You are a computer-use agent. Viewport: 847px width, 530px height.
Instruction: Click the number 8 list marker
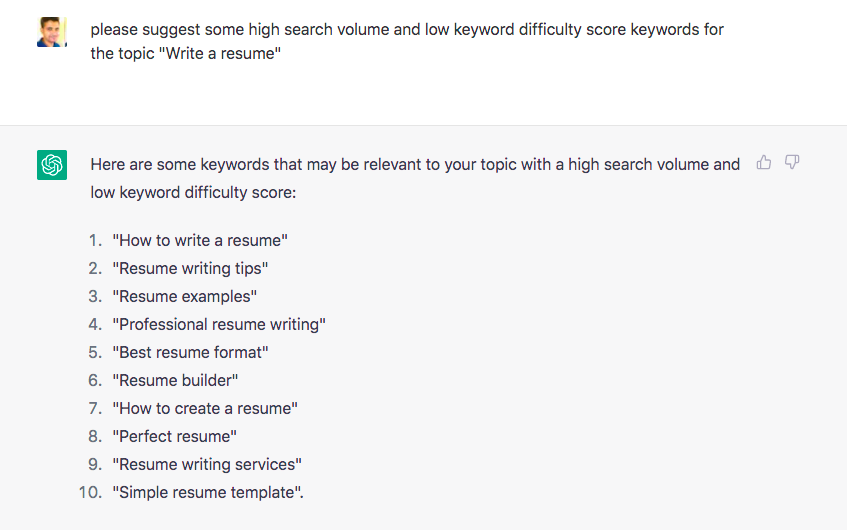[96, 436]
